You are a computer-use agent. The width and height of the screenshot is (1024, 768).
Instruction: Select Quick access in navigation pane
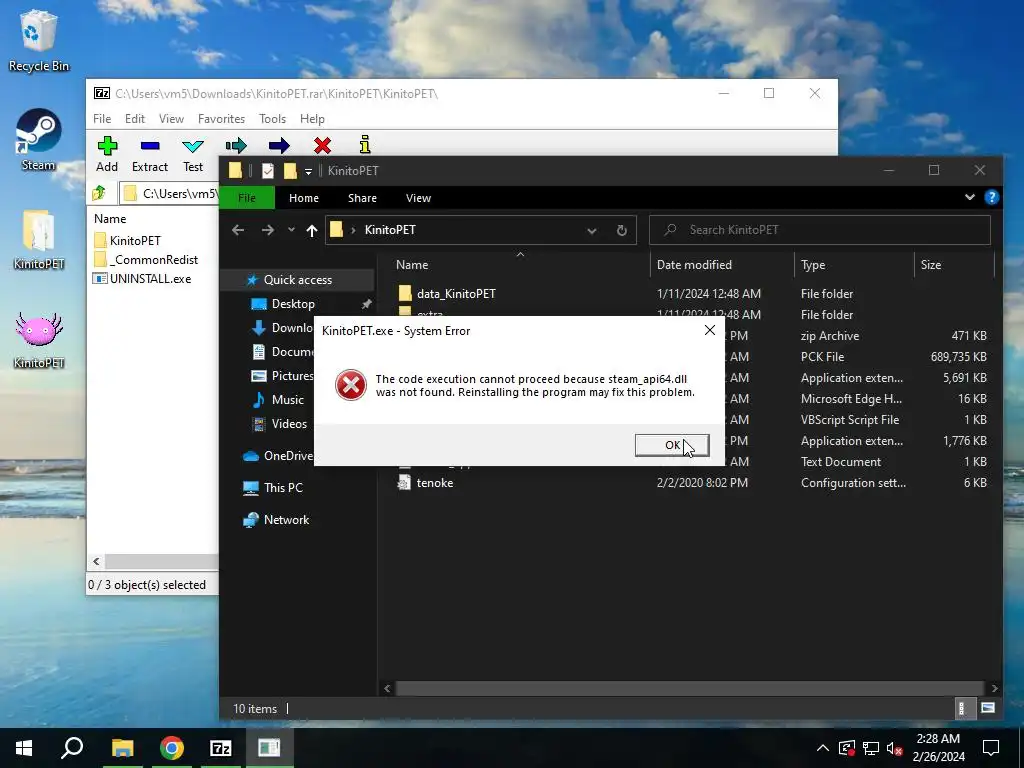click(x=297, y=280)
